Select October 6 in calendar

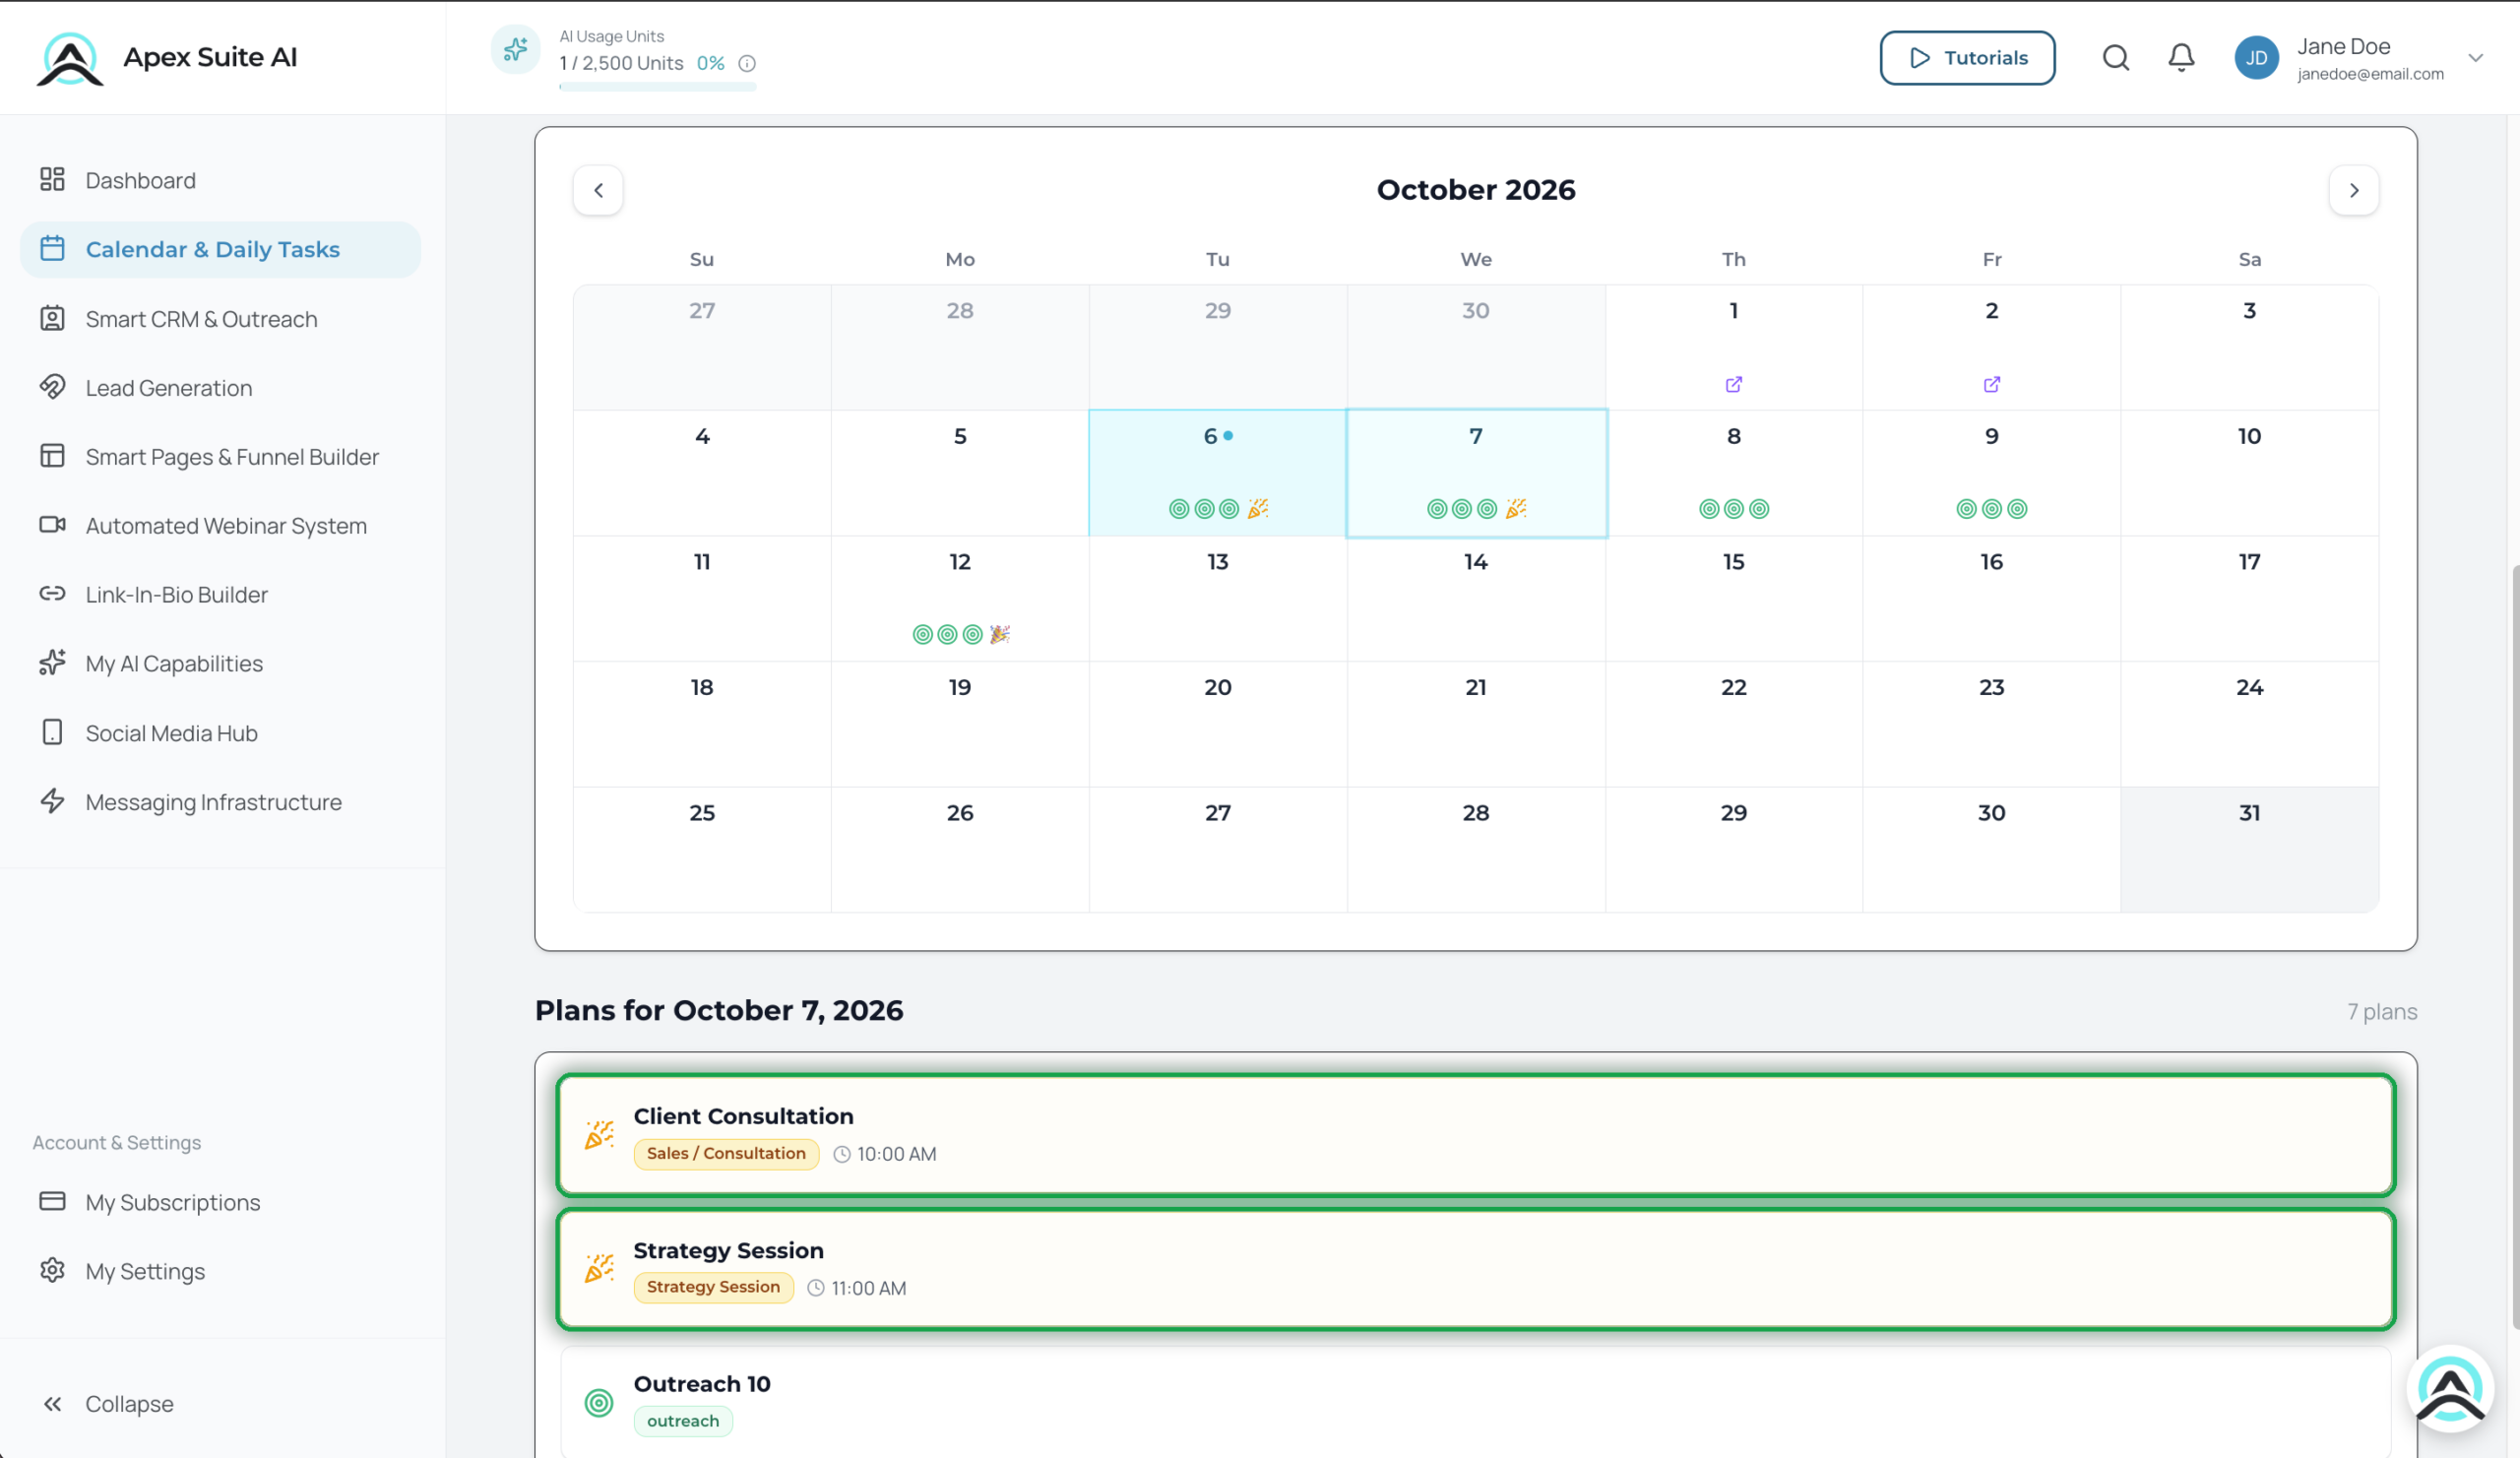pos(1217,472)
